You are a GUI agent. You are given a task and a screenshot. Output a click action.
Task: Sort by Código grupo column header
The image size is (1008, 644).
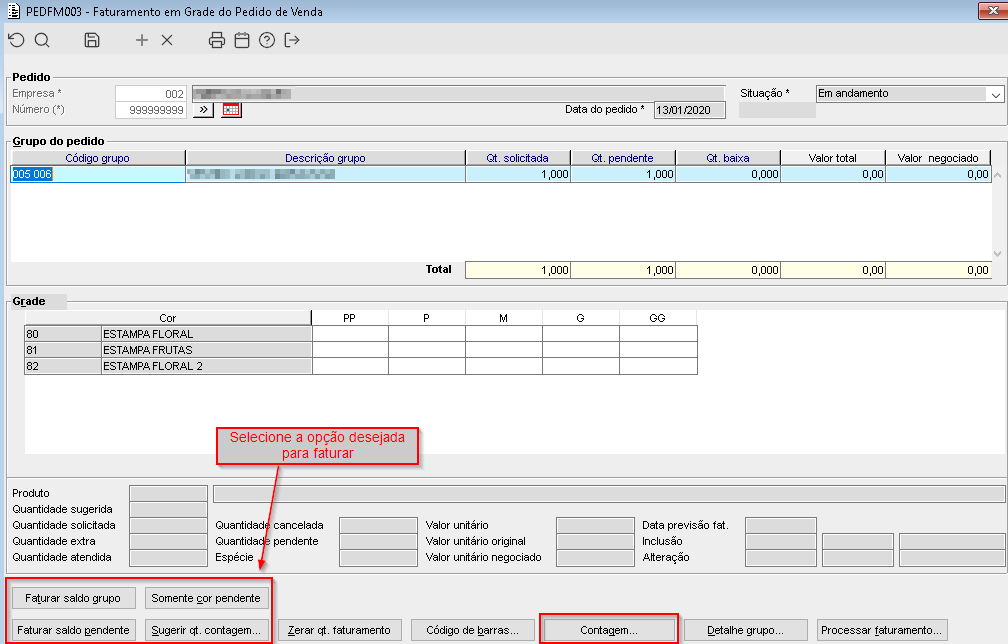[x=98, y=158]
